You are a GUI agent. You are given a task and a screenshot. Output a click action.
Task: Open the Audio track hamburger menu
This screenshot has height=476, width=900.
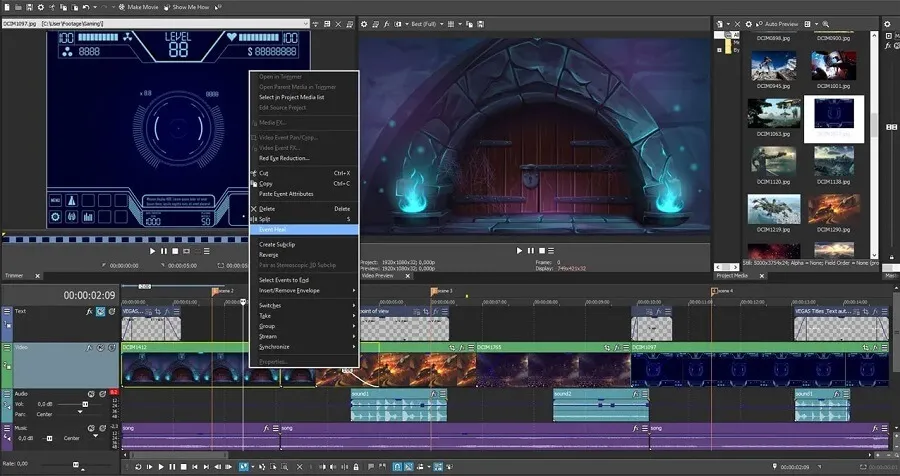(x=7, y=394)
